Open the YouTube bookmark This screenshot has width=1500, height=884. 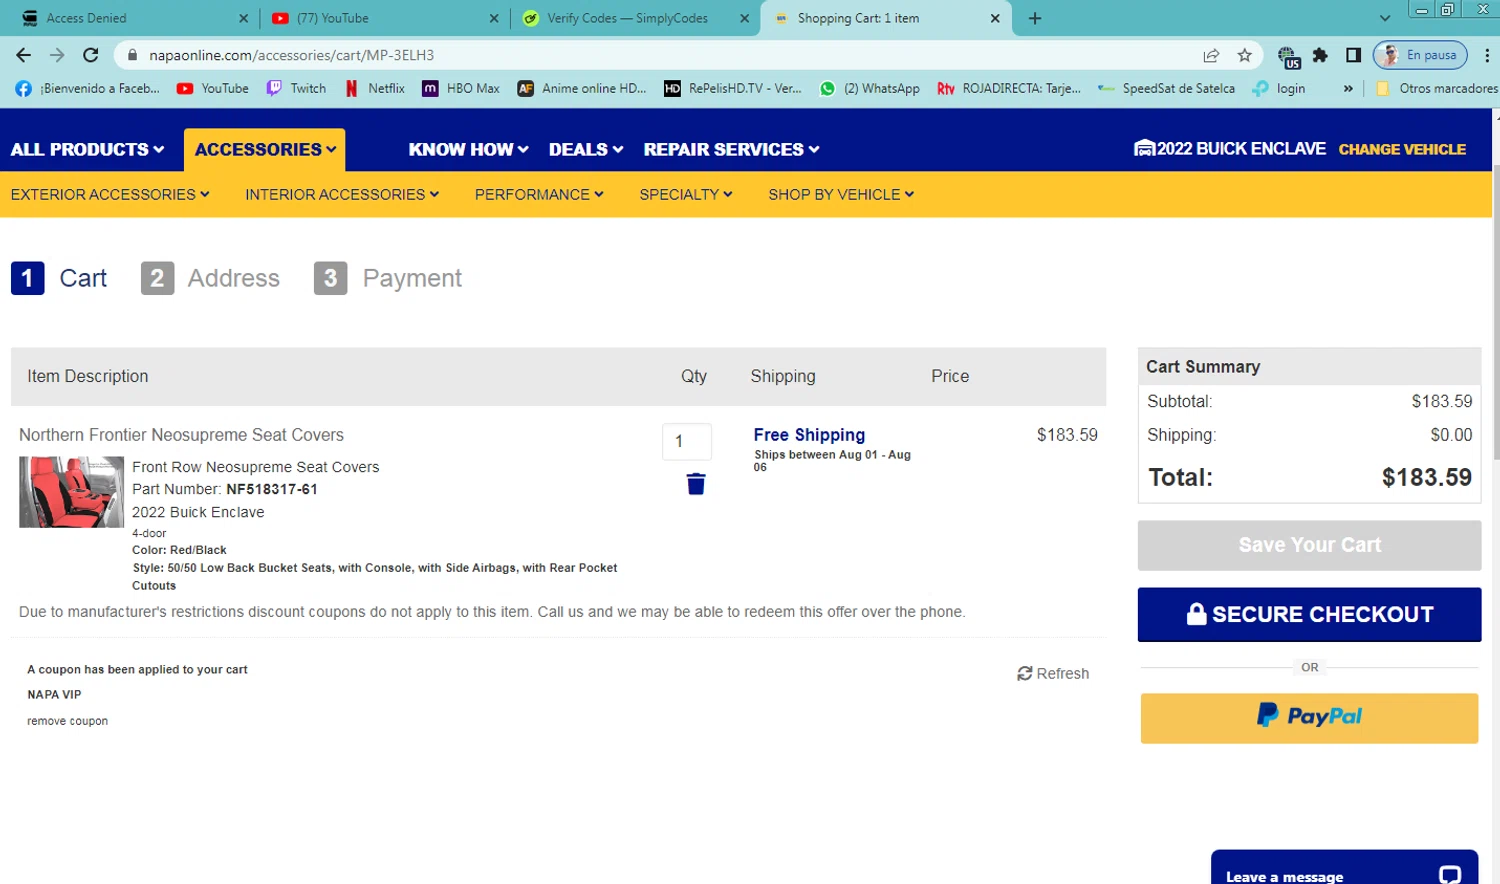pos(212,88)
